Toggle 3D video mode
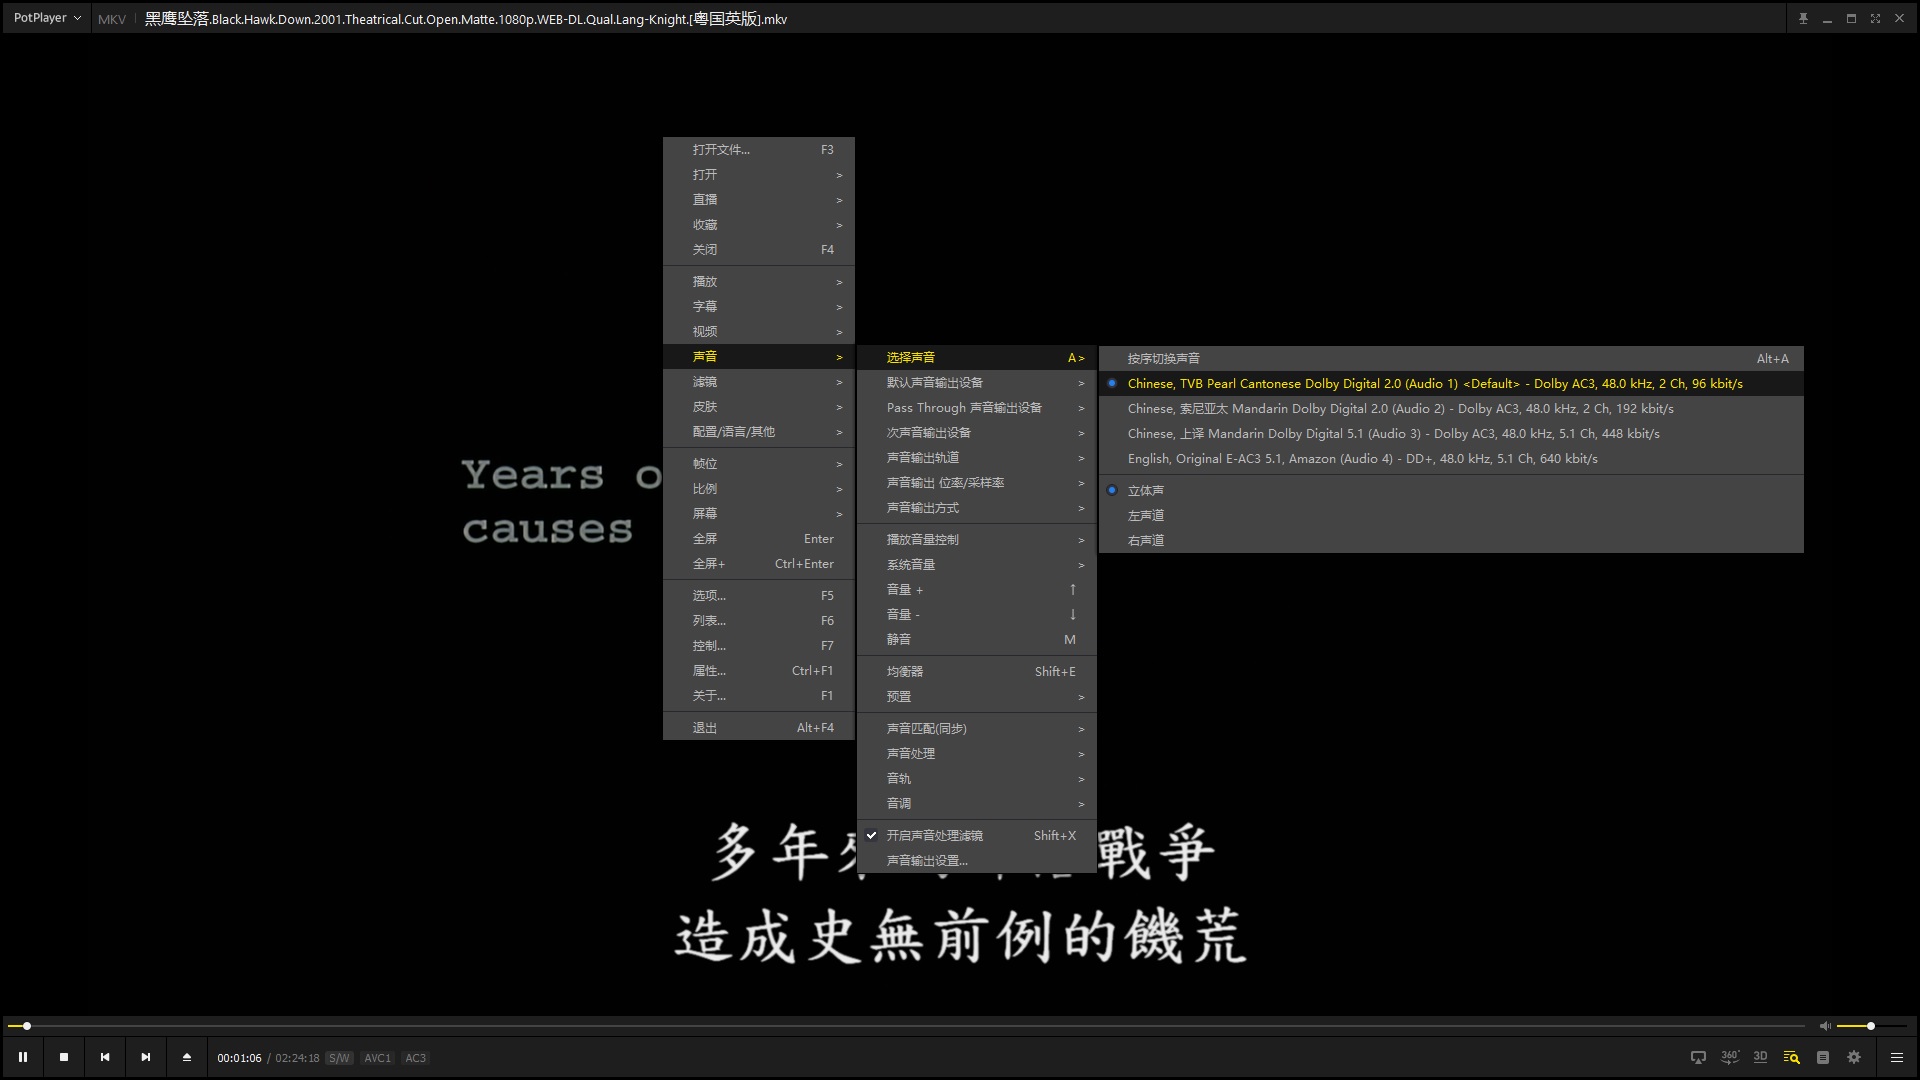 (x=1760, y=1057)
